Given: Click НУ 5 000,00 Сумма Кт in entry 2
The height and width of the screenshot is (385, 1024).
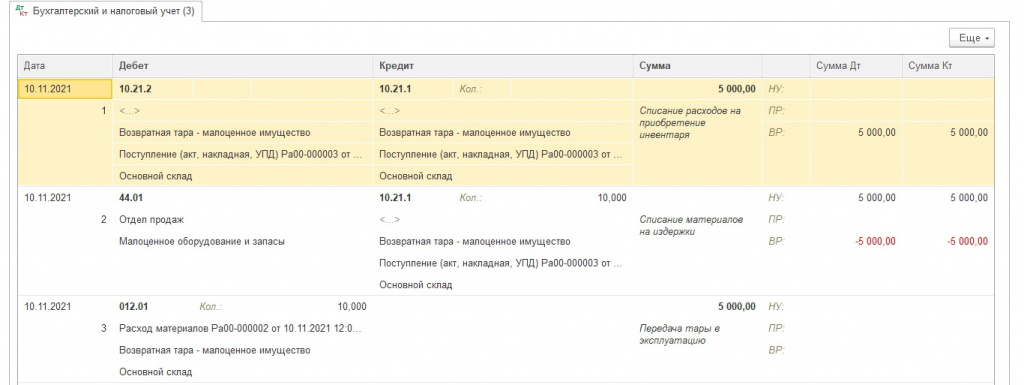Looking at the screenshot, I should coord(968,198).
